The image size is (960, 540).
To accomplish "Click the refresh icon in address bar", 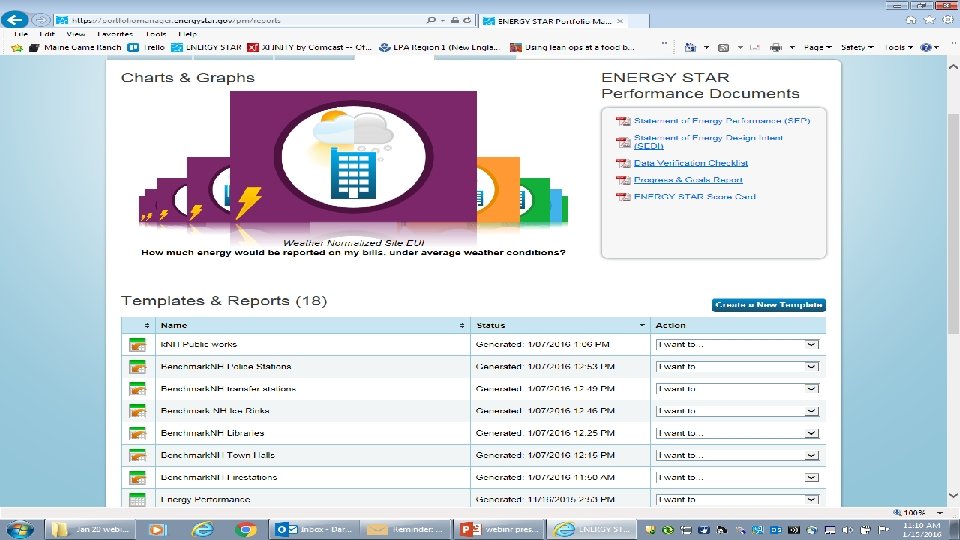I will [467, 20].
